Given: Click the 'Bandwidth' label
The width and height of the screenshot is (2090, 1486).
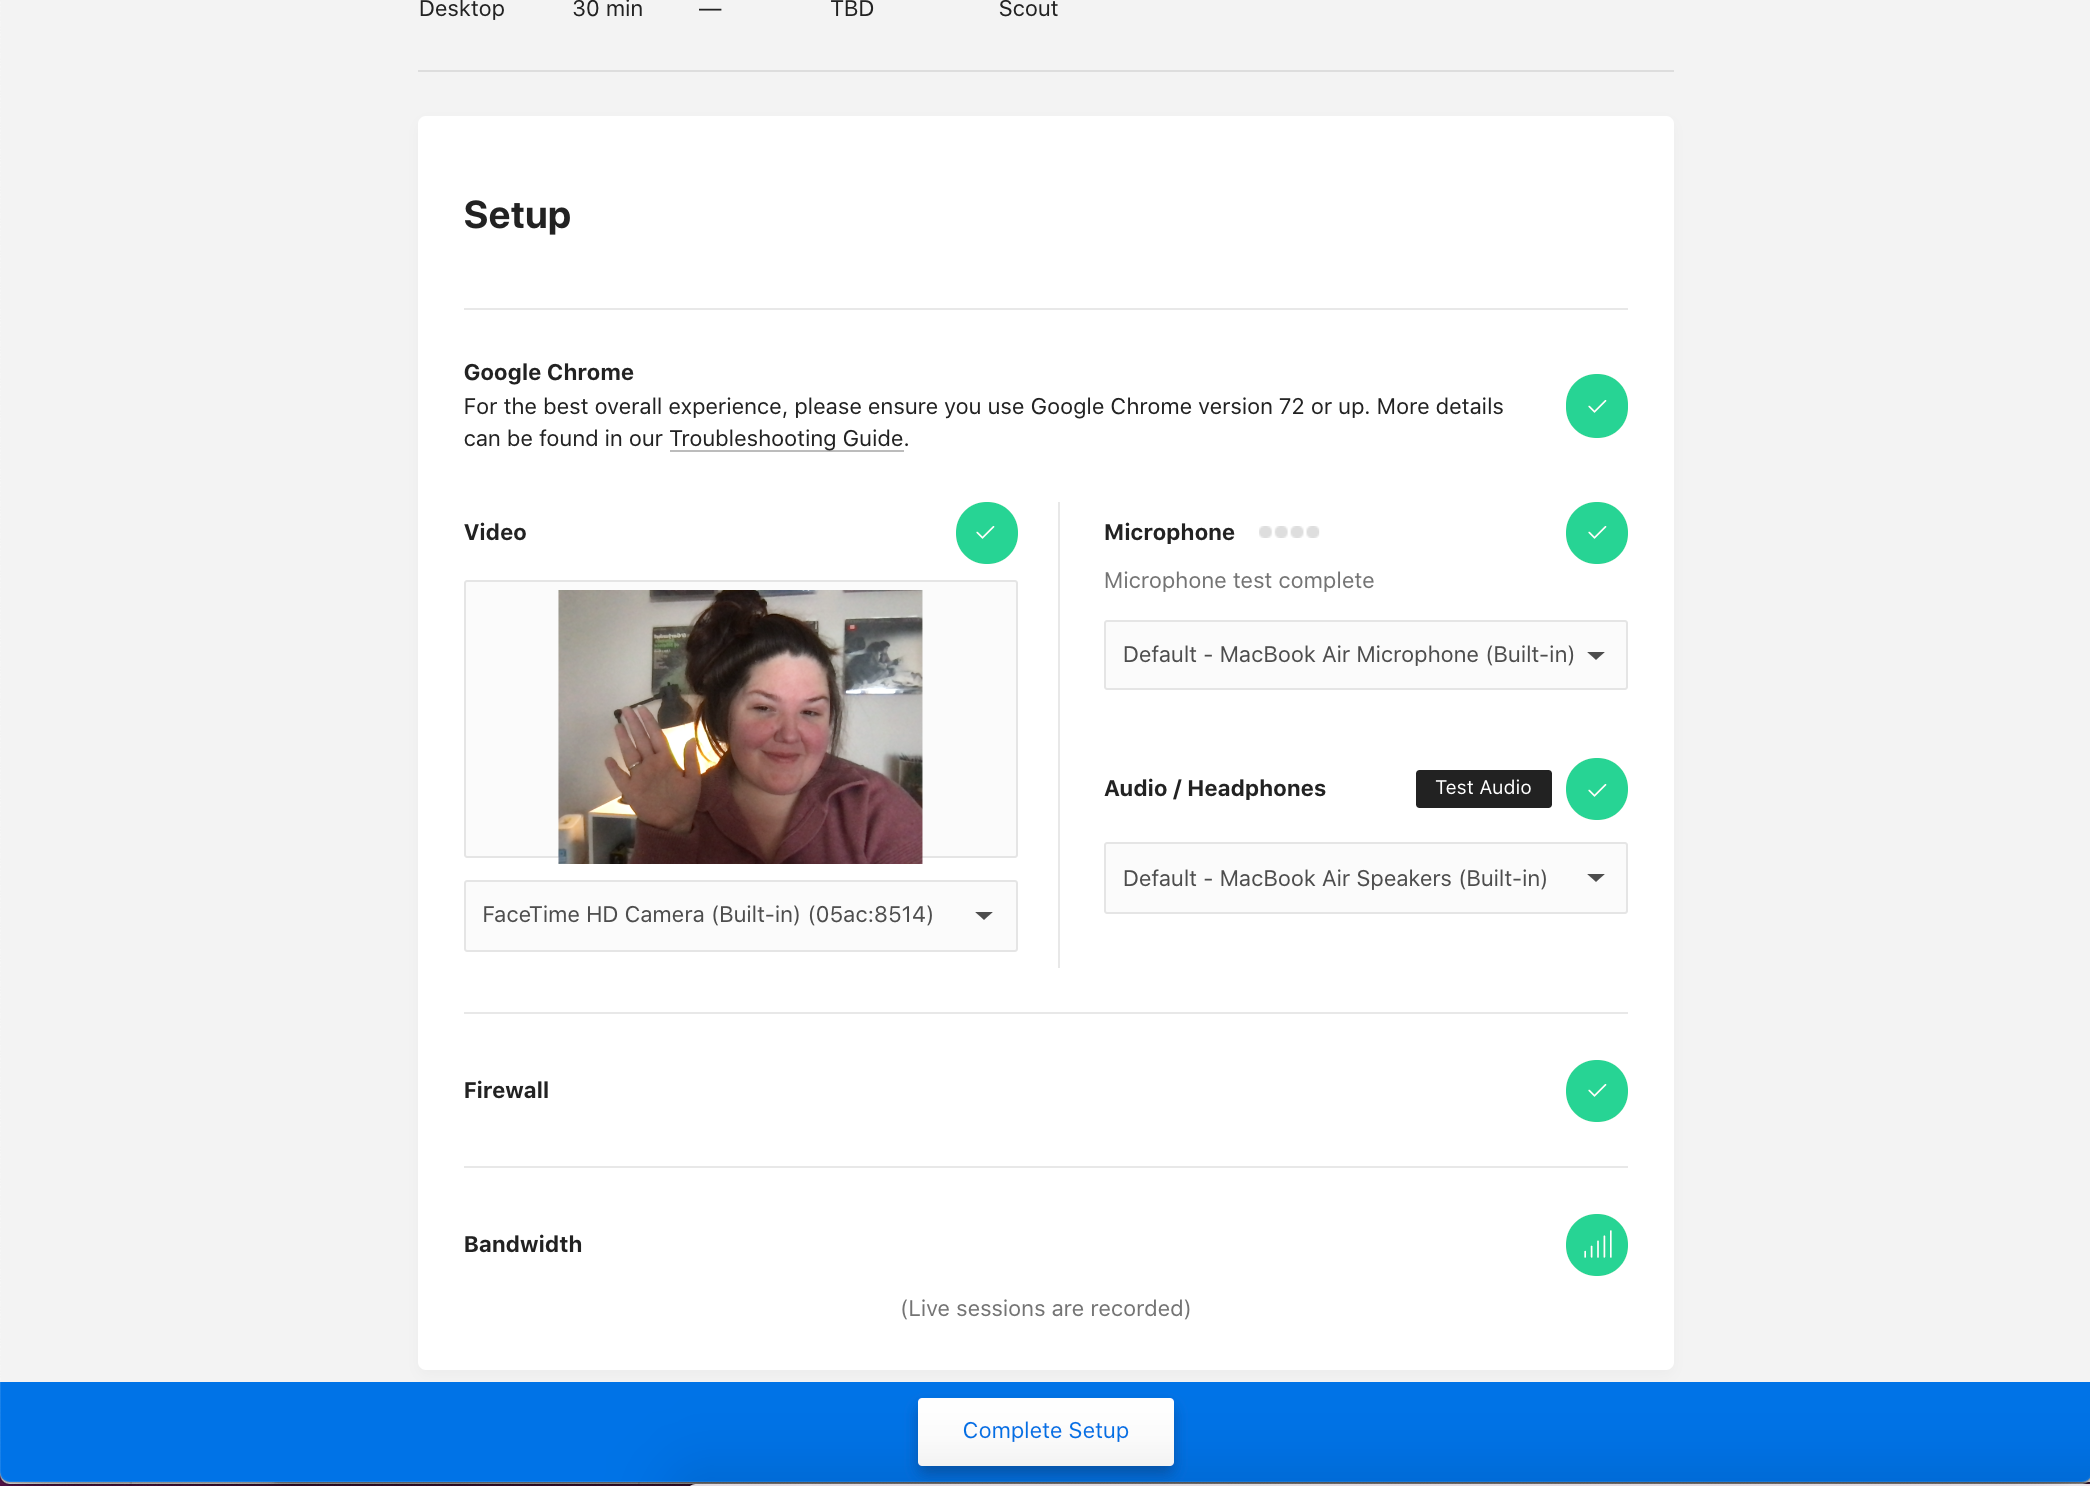Looking at the screenshot, I should tap(522, 1244).
